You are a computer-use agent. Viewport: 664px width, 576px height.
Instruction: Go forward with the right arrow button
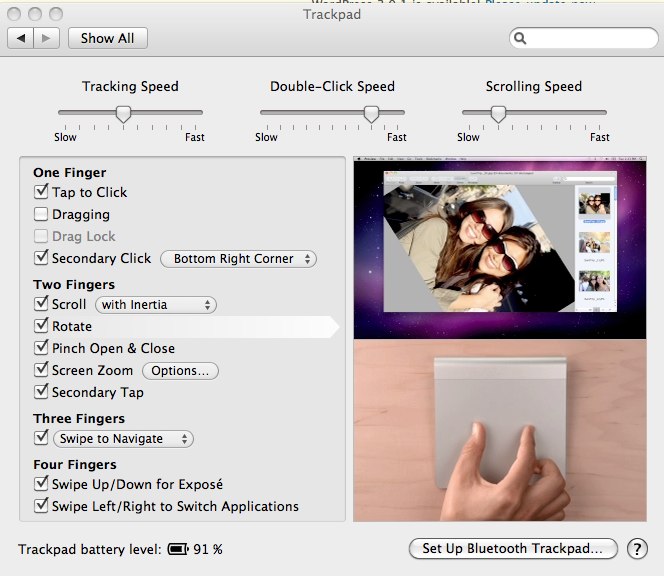point(46,38)
